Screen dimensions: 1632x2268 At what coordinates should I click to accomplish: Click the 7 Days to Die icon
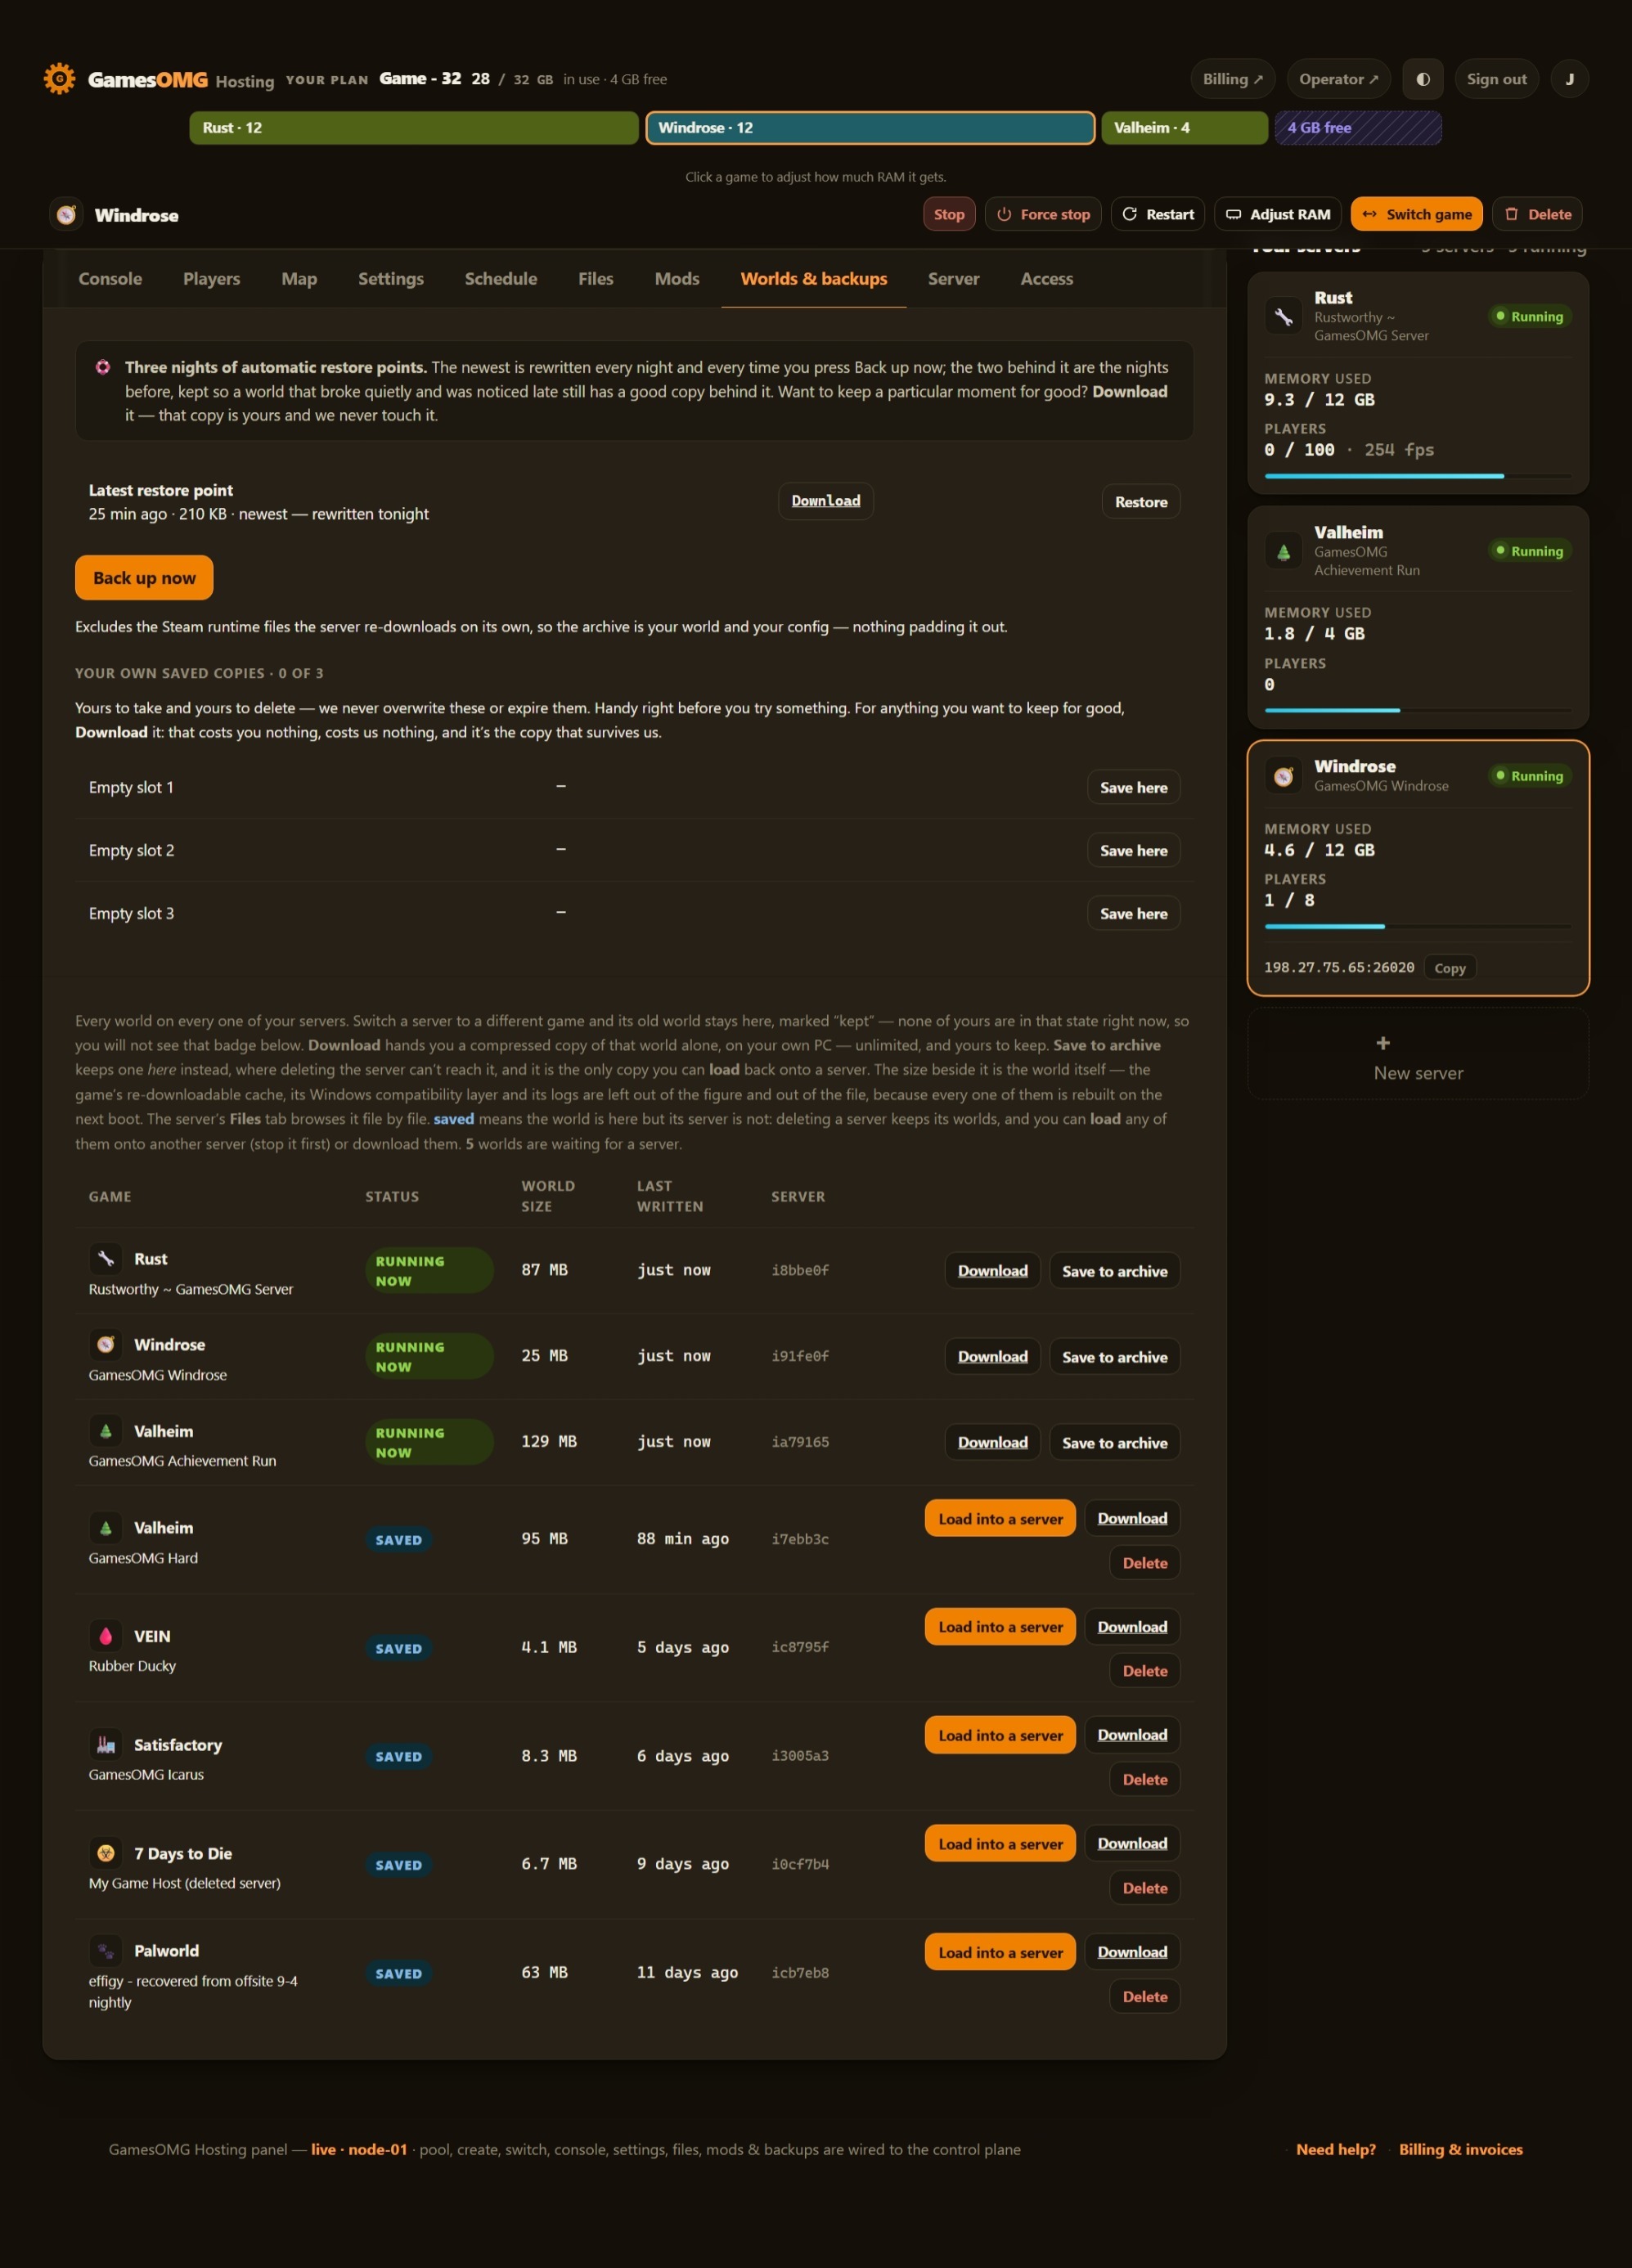point(105,1853)
